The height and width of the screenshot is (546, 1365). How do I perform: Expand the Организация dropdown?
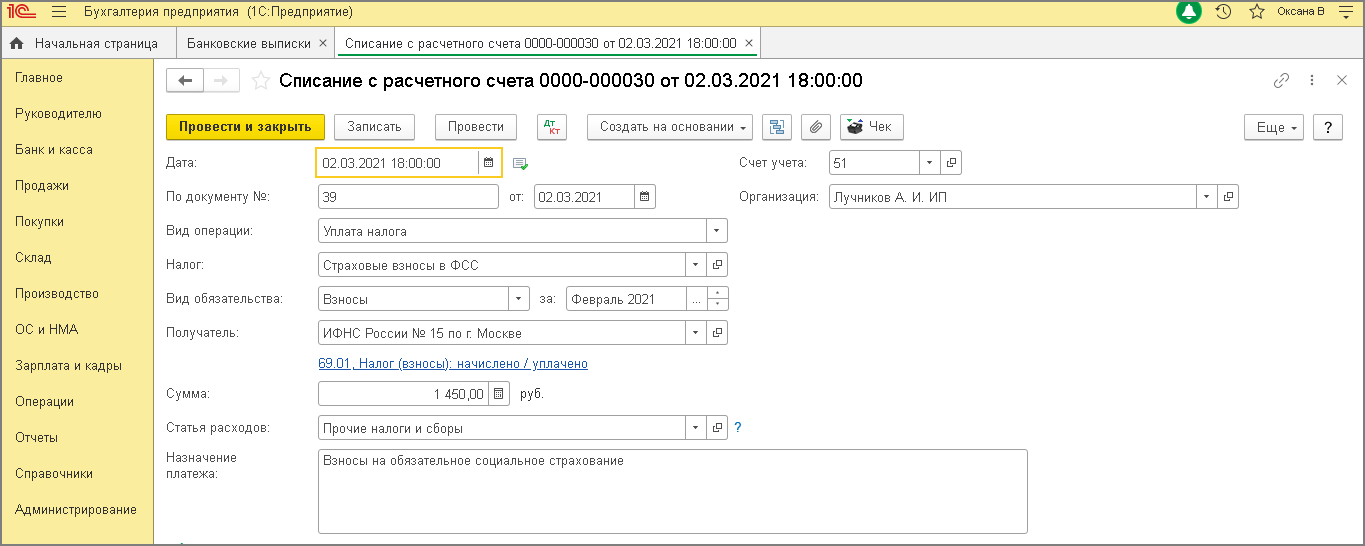coord(1208,197)
